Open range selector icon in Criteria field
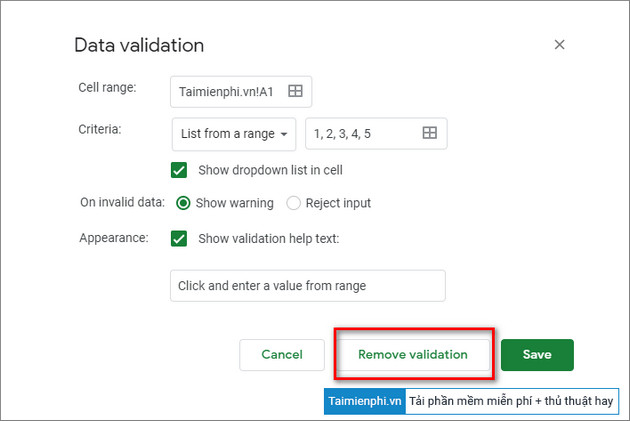Screen dimensions: 630x421 point(429,133)
